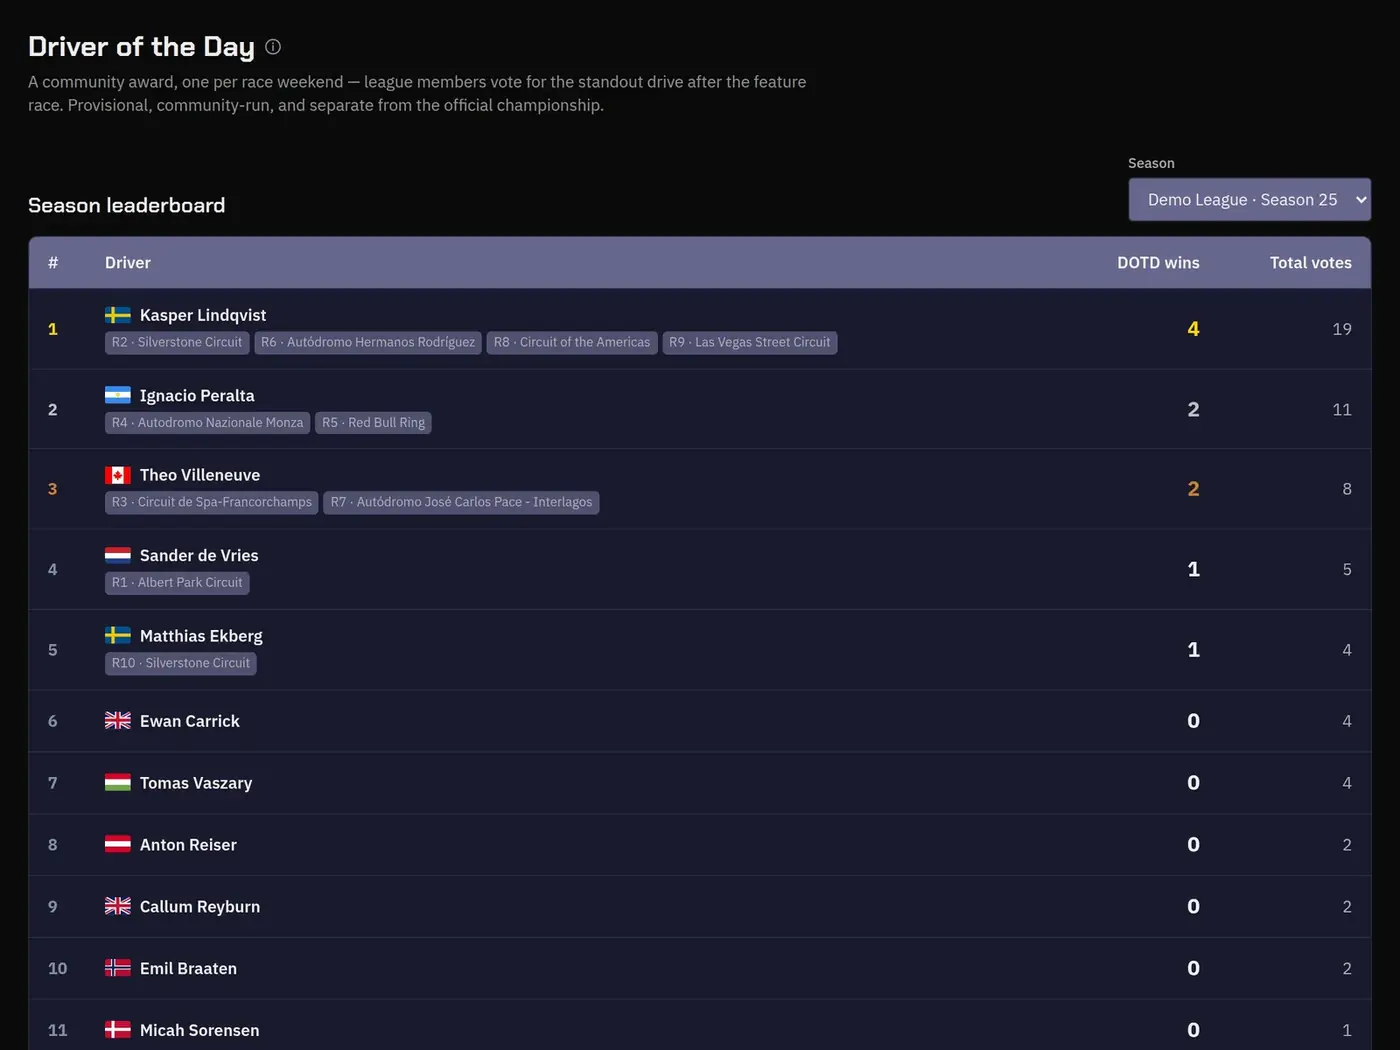Click the R5 · Red Bull Ring tag

[x=373, y=423]
